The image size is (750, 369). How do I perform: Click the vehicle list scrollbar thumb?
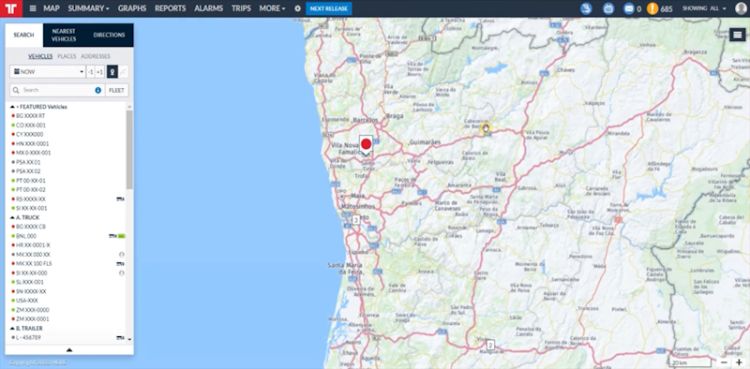pos(129,149)
